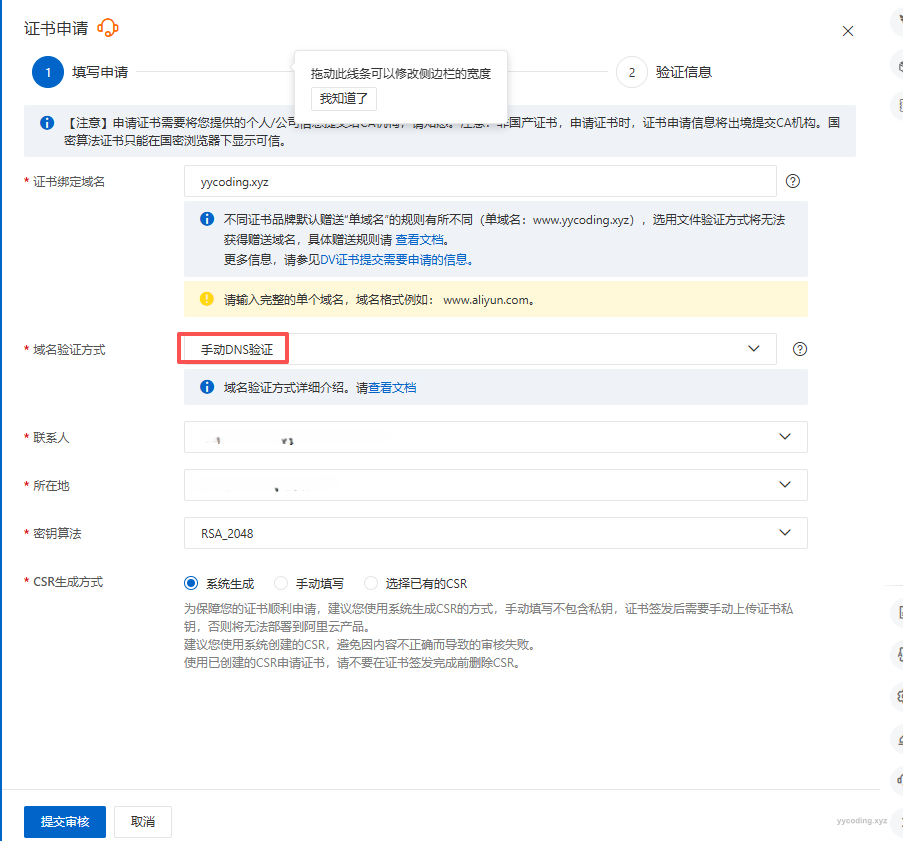Click help icon next to 域名验证方式 dropdown
The height and width of the screenshot is (841, 903).
[x=799, y=349]
